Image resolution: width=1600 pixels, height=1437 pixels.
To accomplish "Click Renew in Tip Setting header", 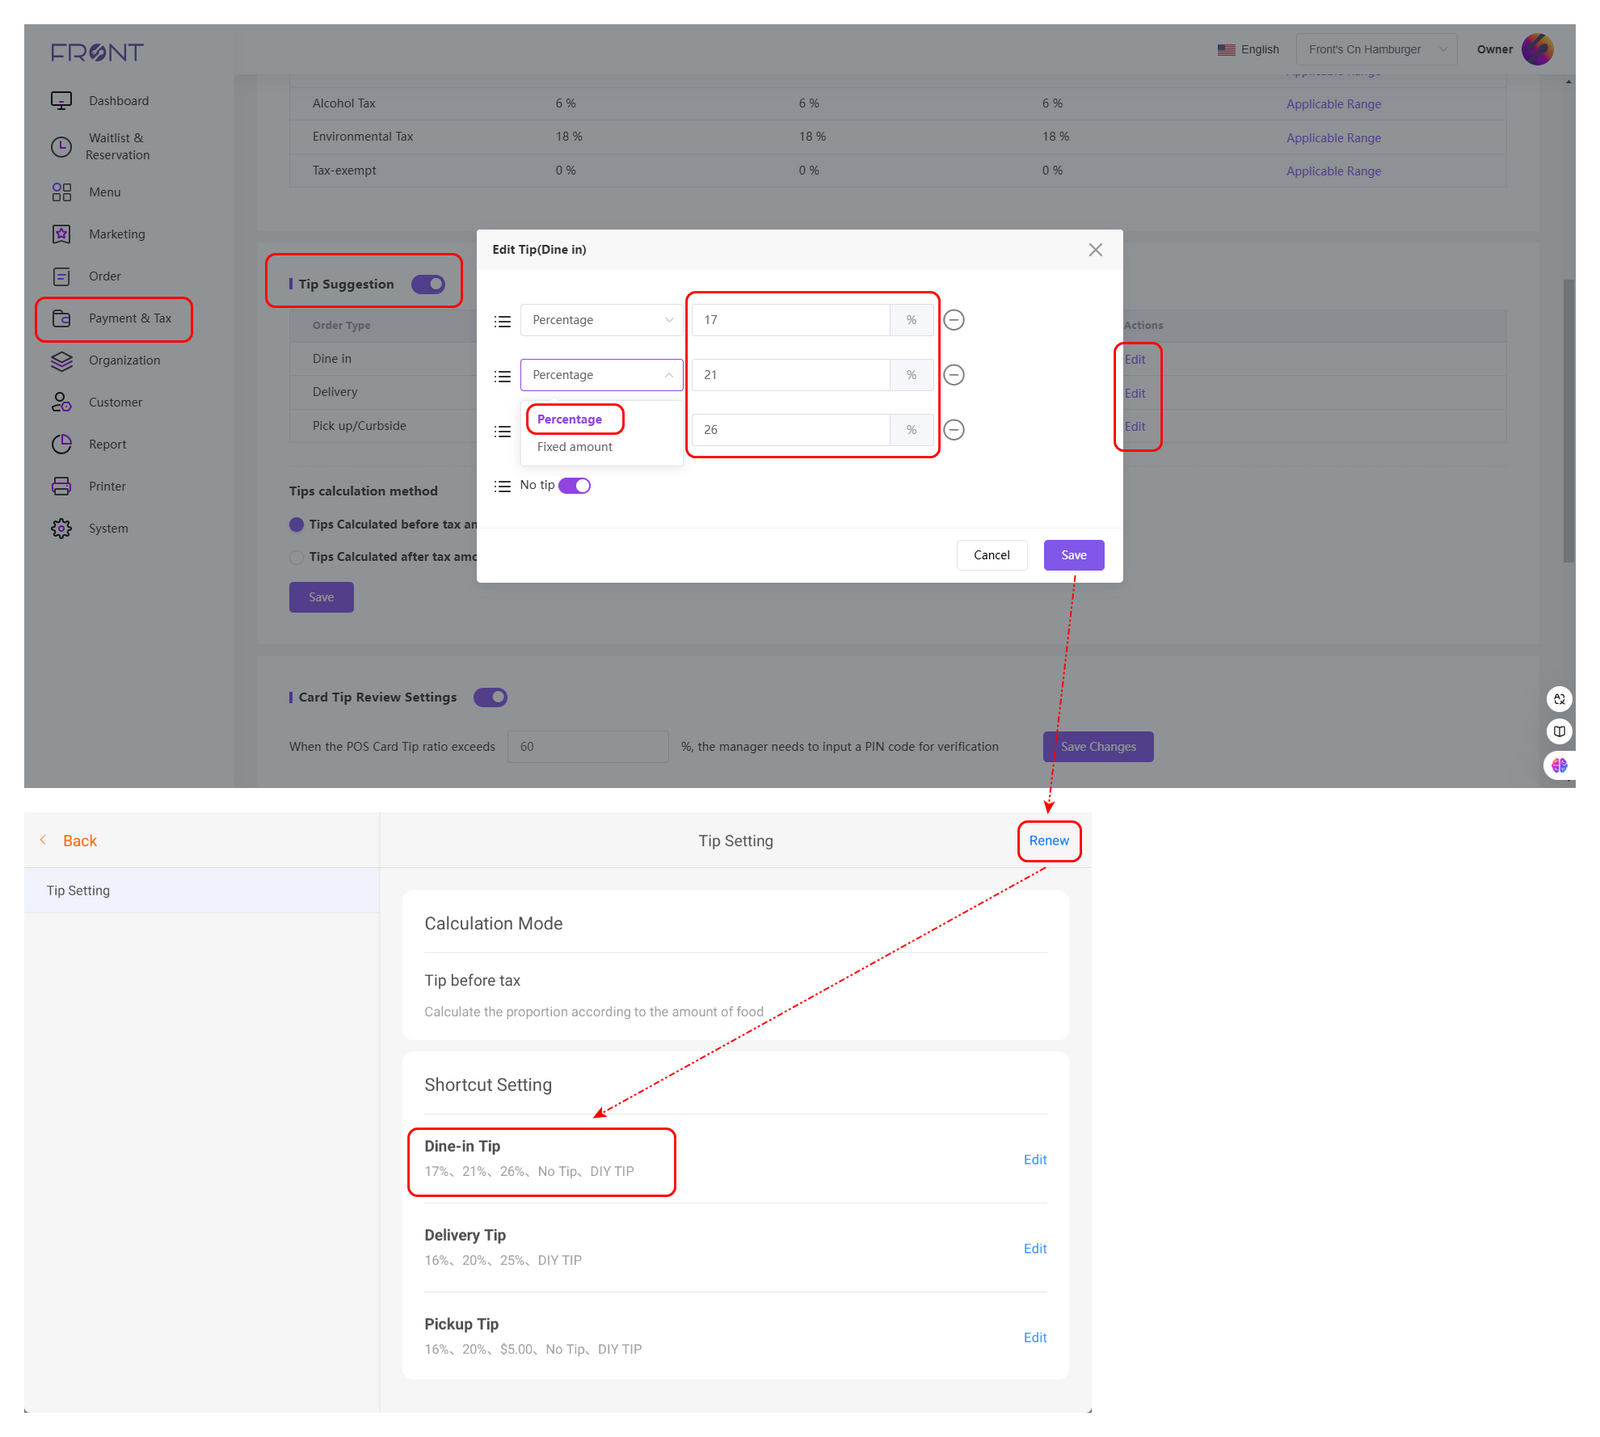I will pos(1048,841).
